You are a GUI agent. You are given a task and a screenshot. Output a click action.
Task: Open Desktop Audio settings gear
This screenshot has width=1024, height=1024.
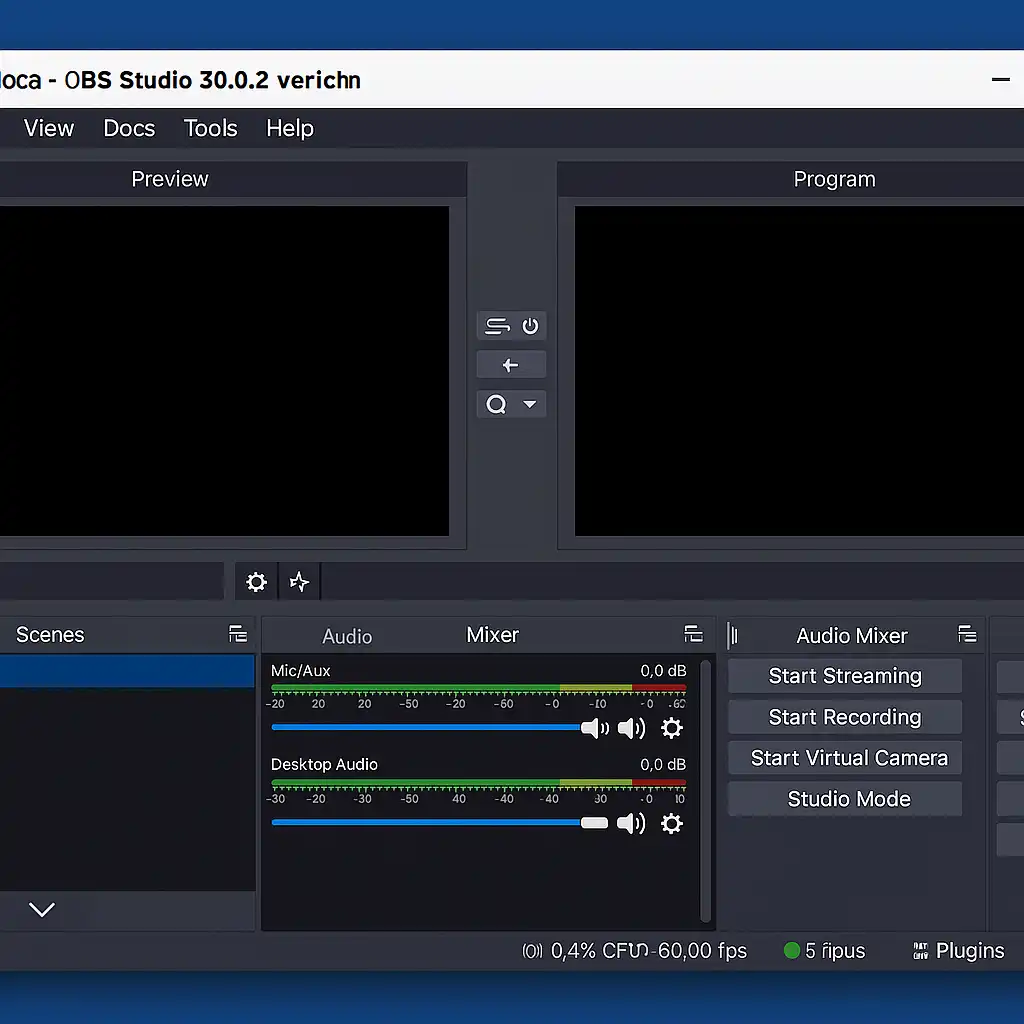click(671, 824)
